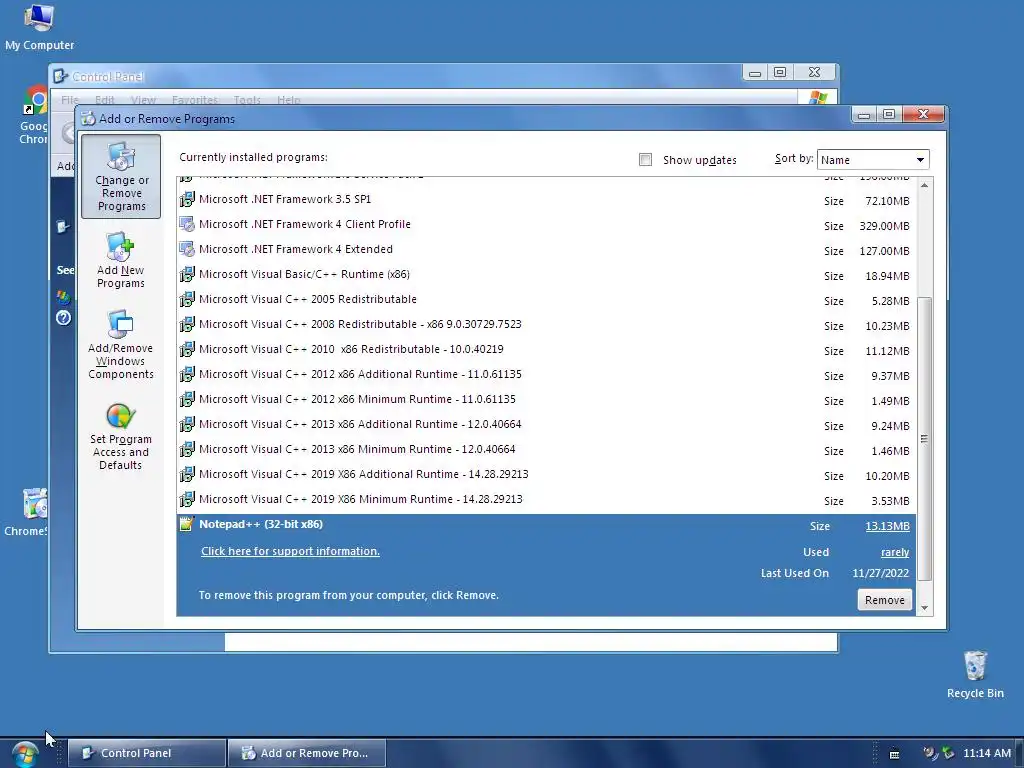Screen dimensions: 1024x768
Task: Click the 11/27/2022 last used date
Action: tap(880, 573)
